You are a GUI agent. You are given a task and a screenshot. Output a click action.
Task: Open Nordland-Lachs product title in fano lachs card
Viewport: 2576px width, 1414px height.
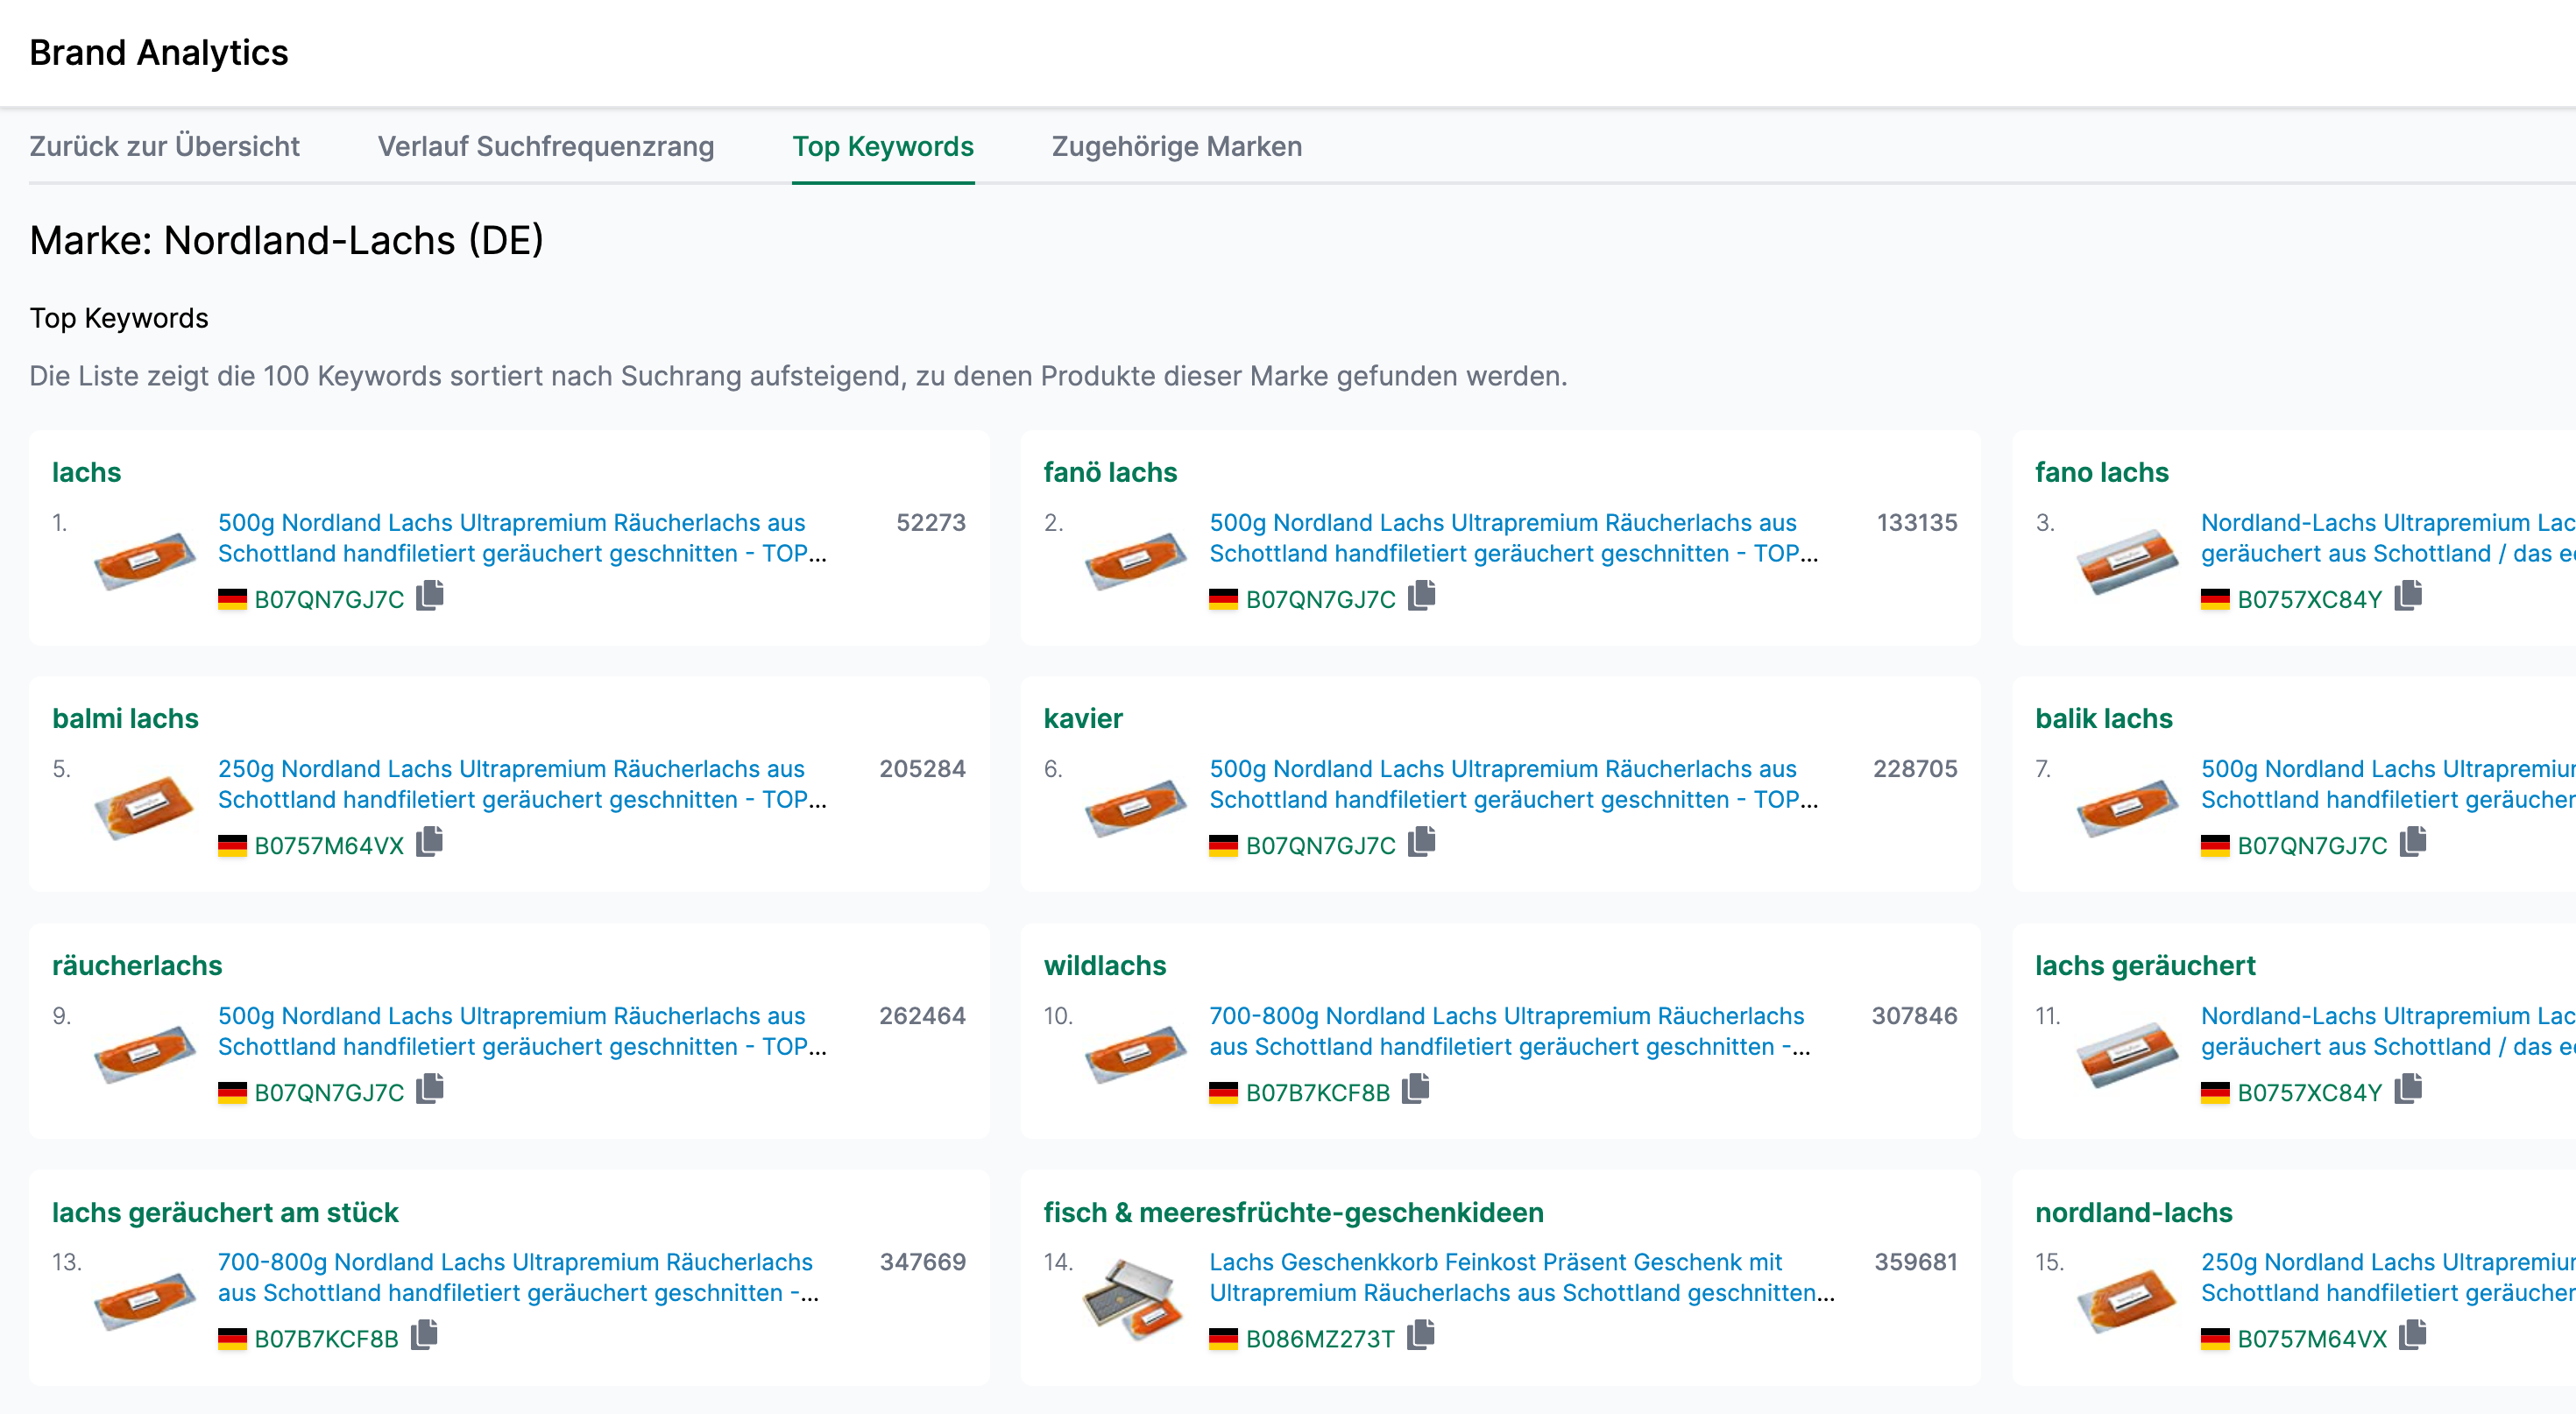point(2387,538)
